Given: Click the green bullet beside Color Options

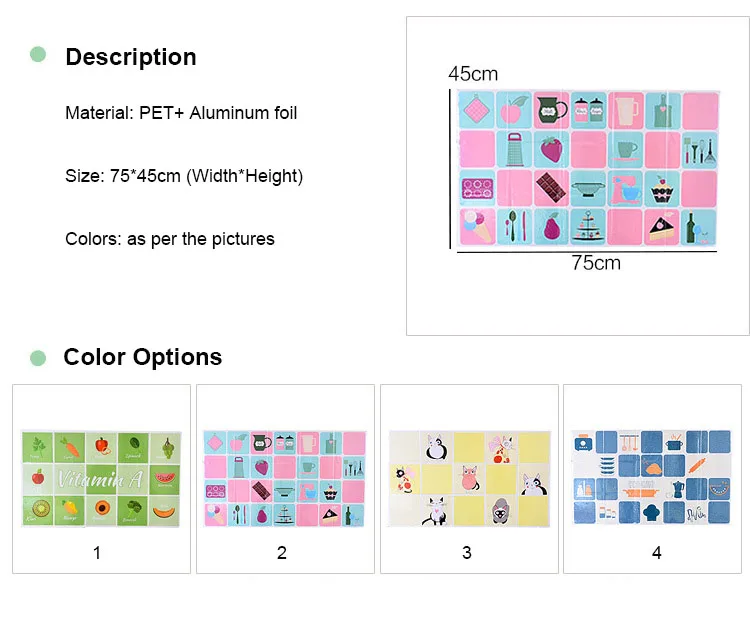Looking at the screenshot, I should click(x=38, y=358).
